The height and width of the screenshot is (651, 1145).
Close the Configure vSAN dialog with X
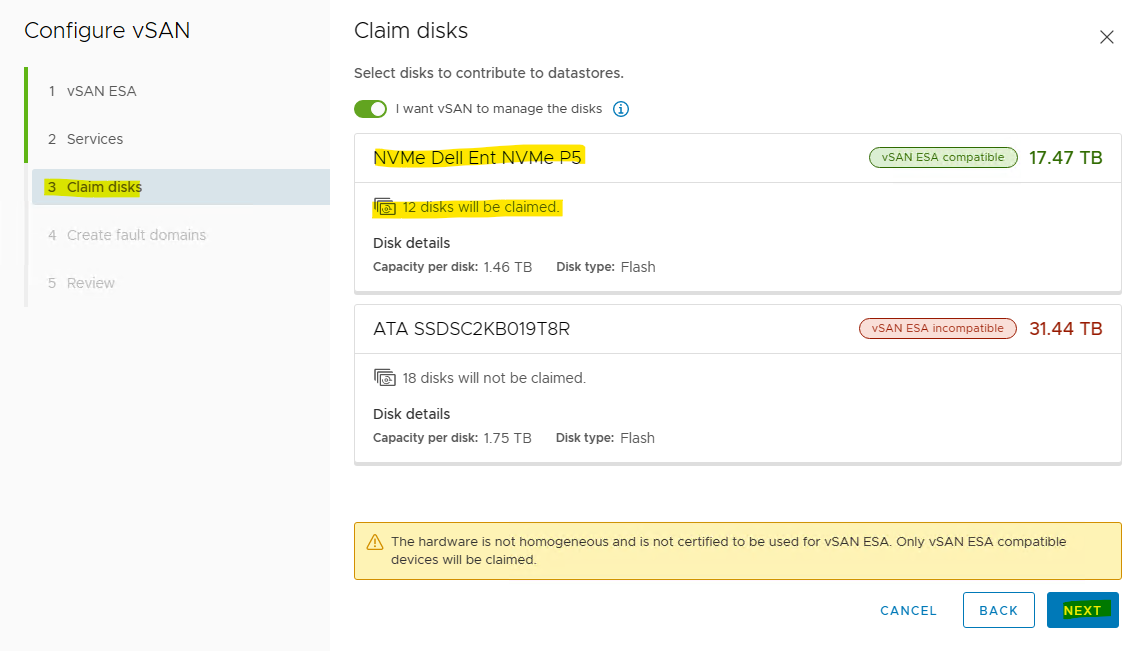coord(1106,37)
